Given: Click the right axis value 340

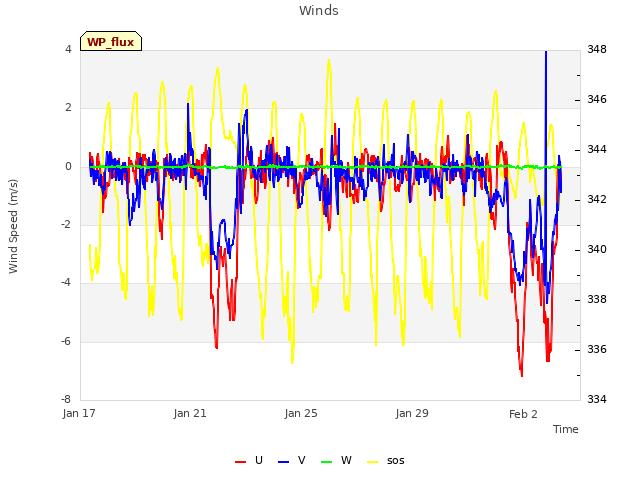Looking at the screenshot, I should click(x=597, y=249).
